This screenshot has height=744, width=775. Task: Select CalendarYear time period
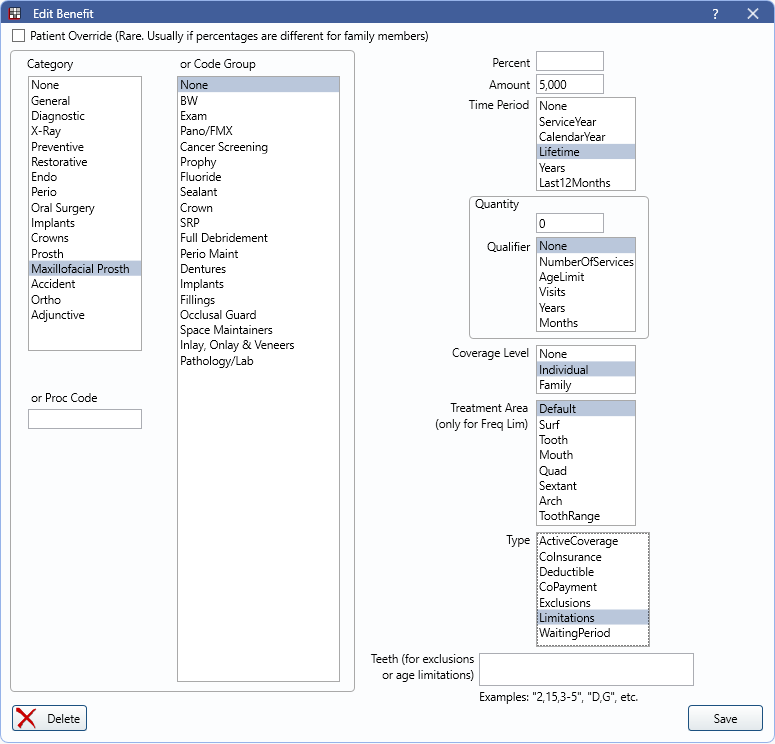[572, 137]
